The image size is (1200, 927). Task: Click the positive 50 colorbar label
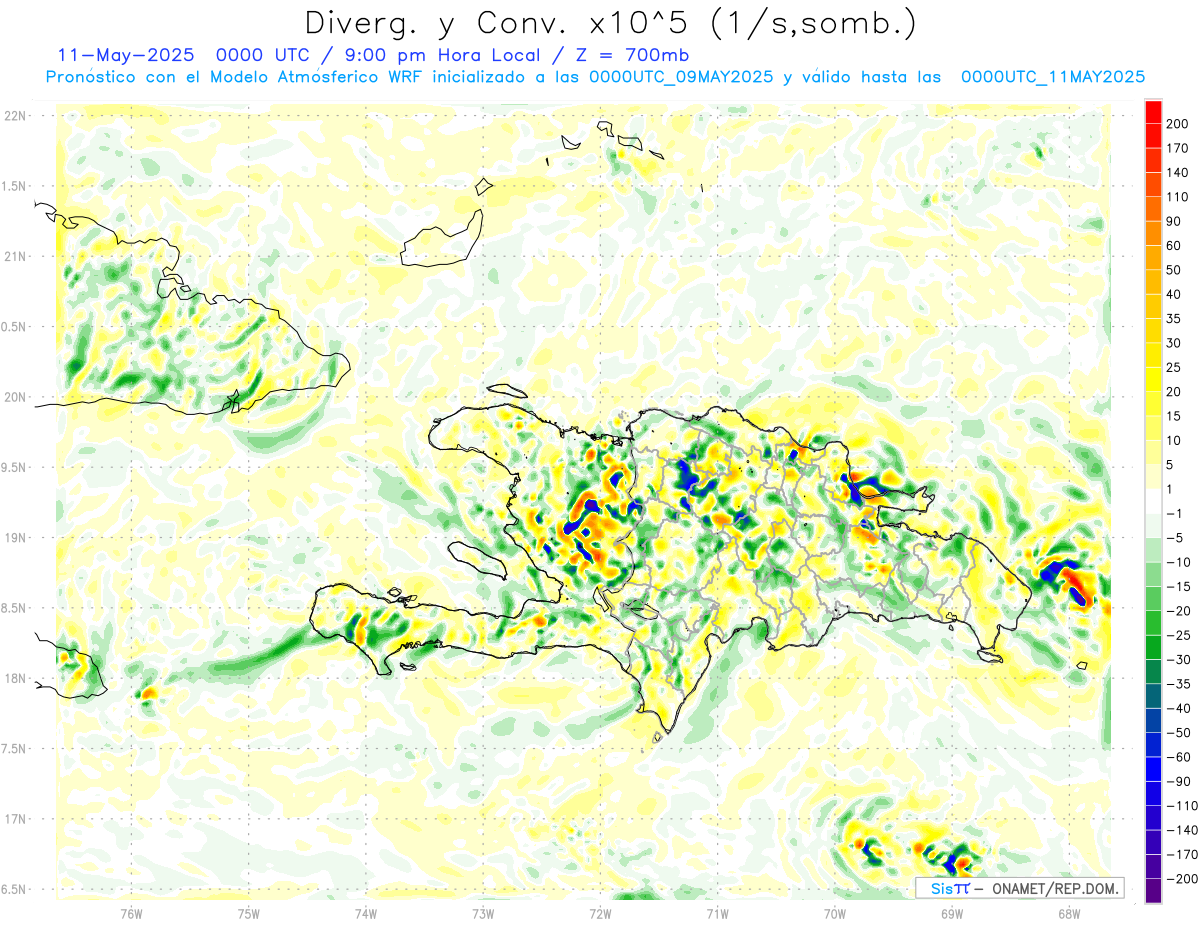point(1175,270)
